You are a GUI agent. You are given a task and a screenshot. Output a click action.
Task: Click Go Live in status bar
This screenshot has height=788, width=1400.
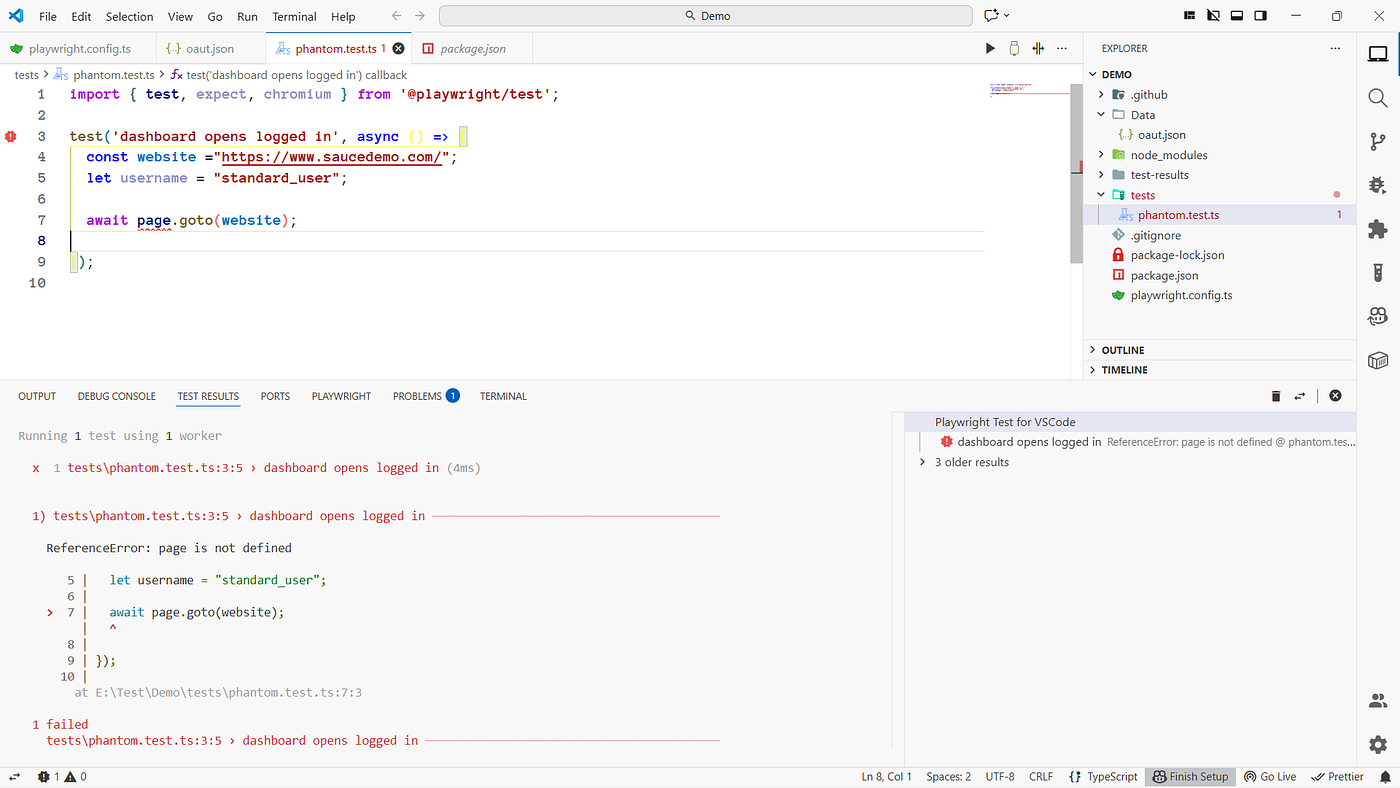[1270, 777]
